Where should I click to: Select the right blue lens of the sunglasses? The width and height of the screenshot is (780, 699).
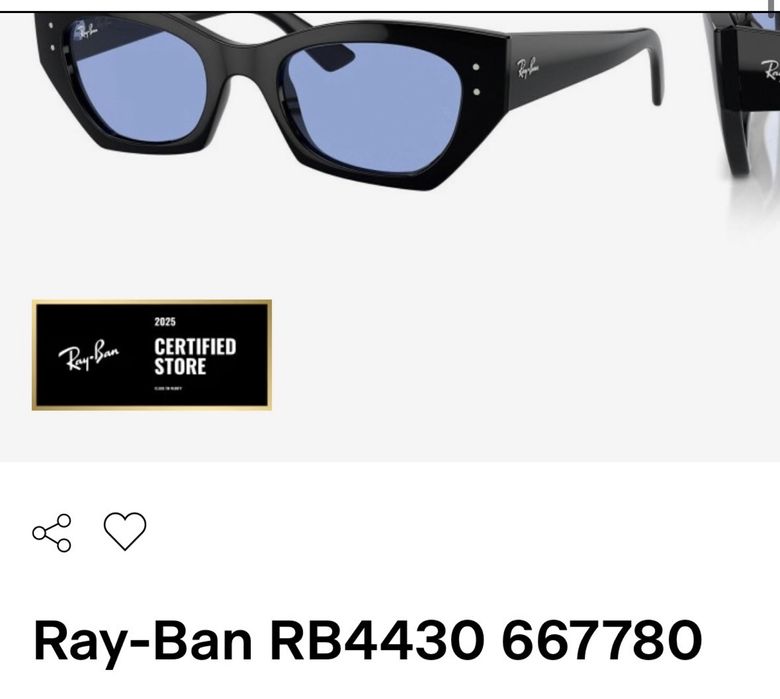click(x=374, y=106)
